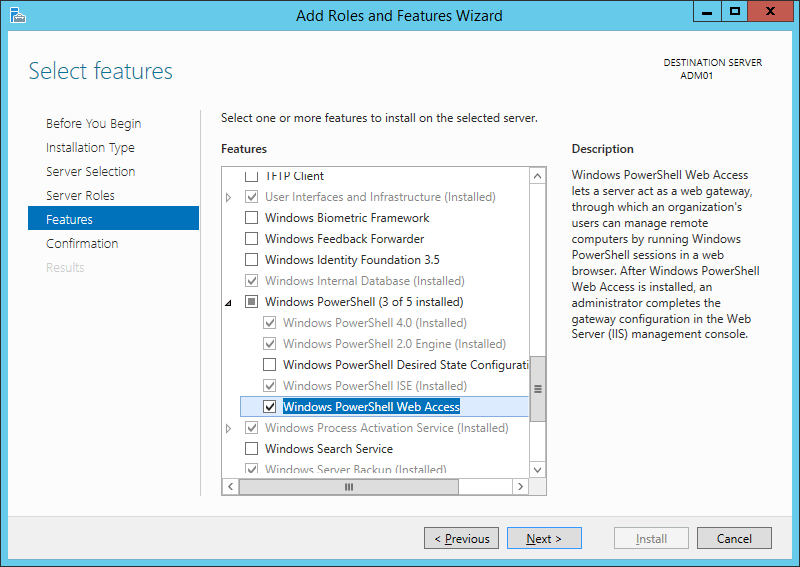Image resolution: width=800 pixels, height=567 pixels.
Task: Click the disabled Install button
Action: (x=651, y=538)
